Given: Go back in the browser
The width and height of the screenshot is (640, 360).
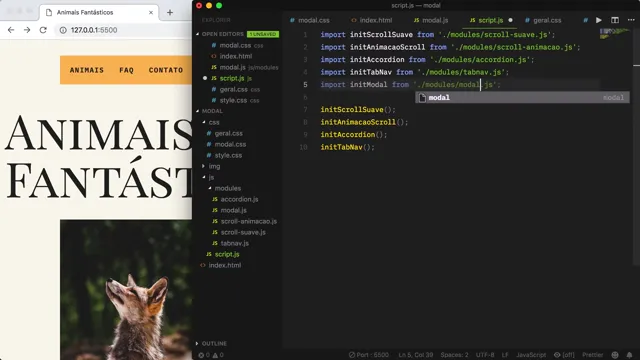Looking at the screenshot, I should pos(11,30).
